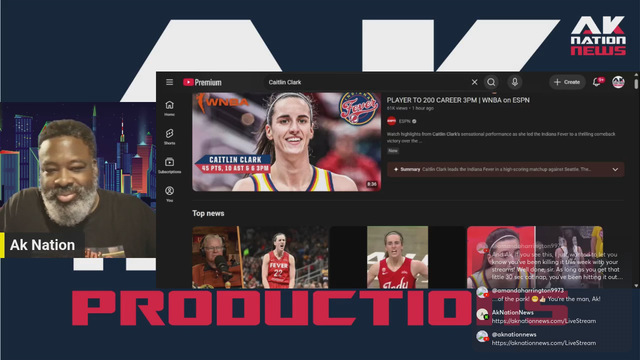Open the account avatar menu
This screenshot has height=360, width=640.
tap(618, 82)
